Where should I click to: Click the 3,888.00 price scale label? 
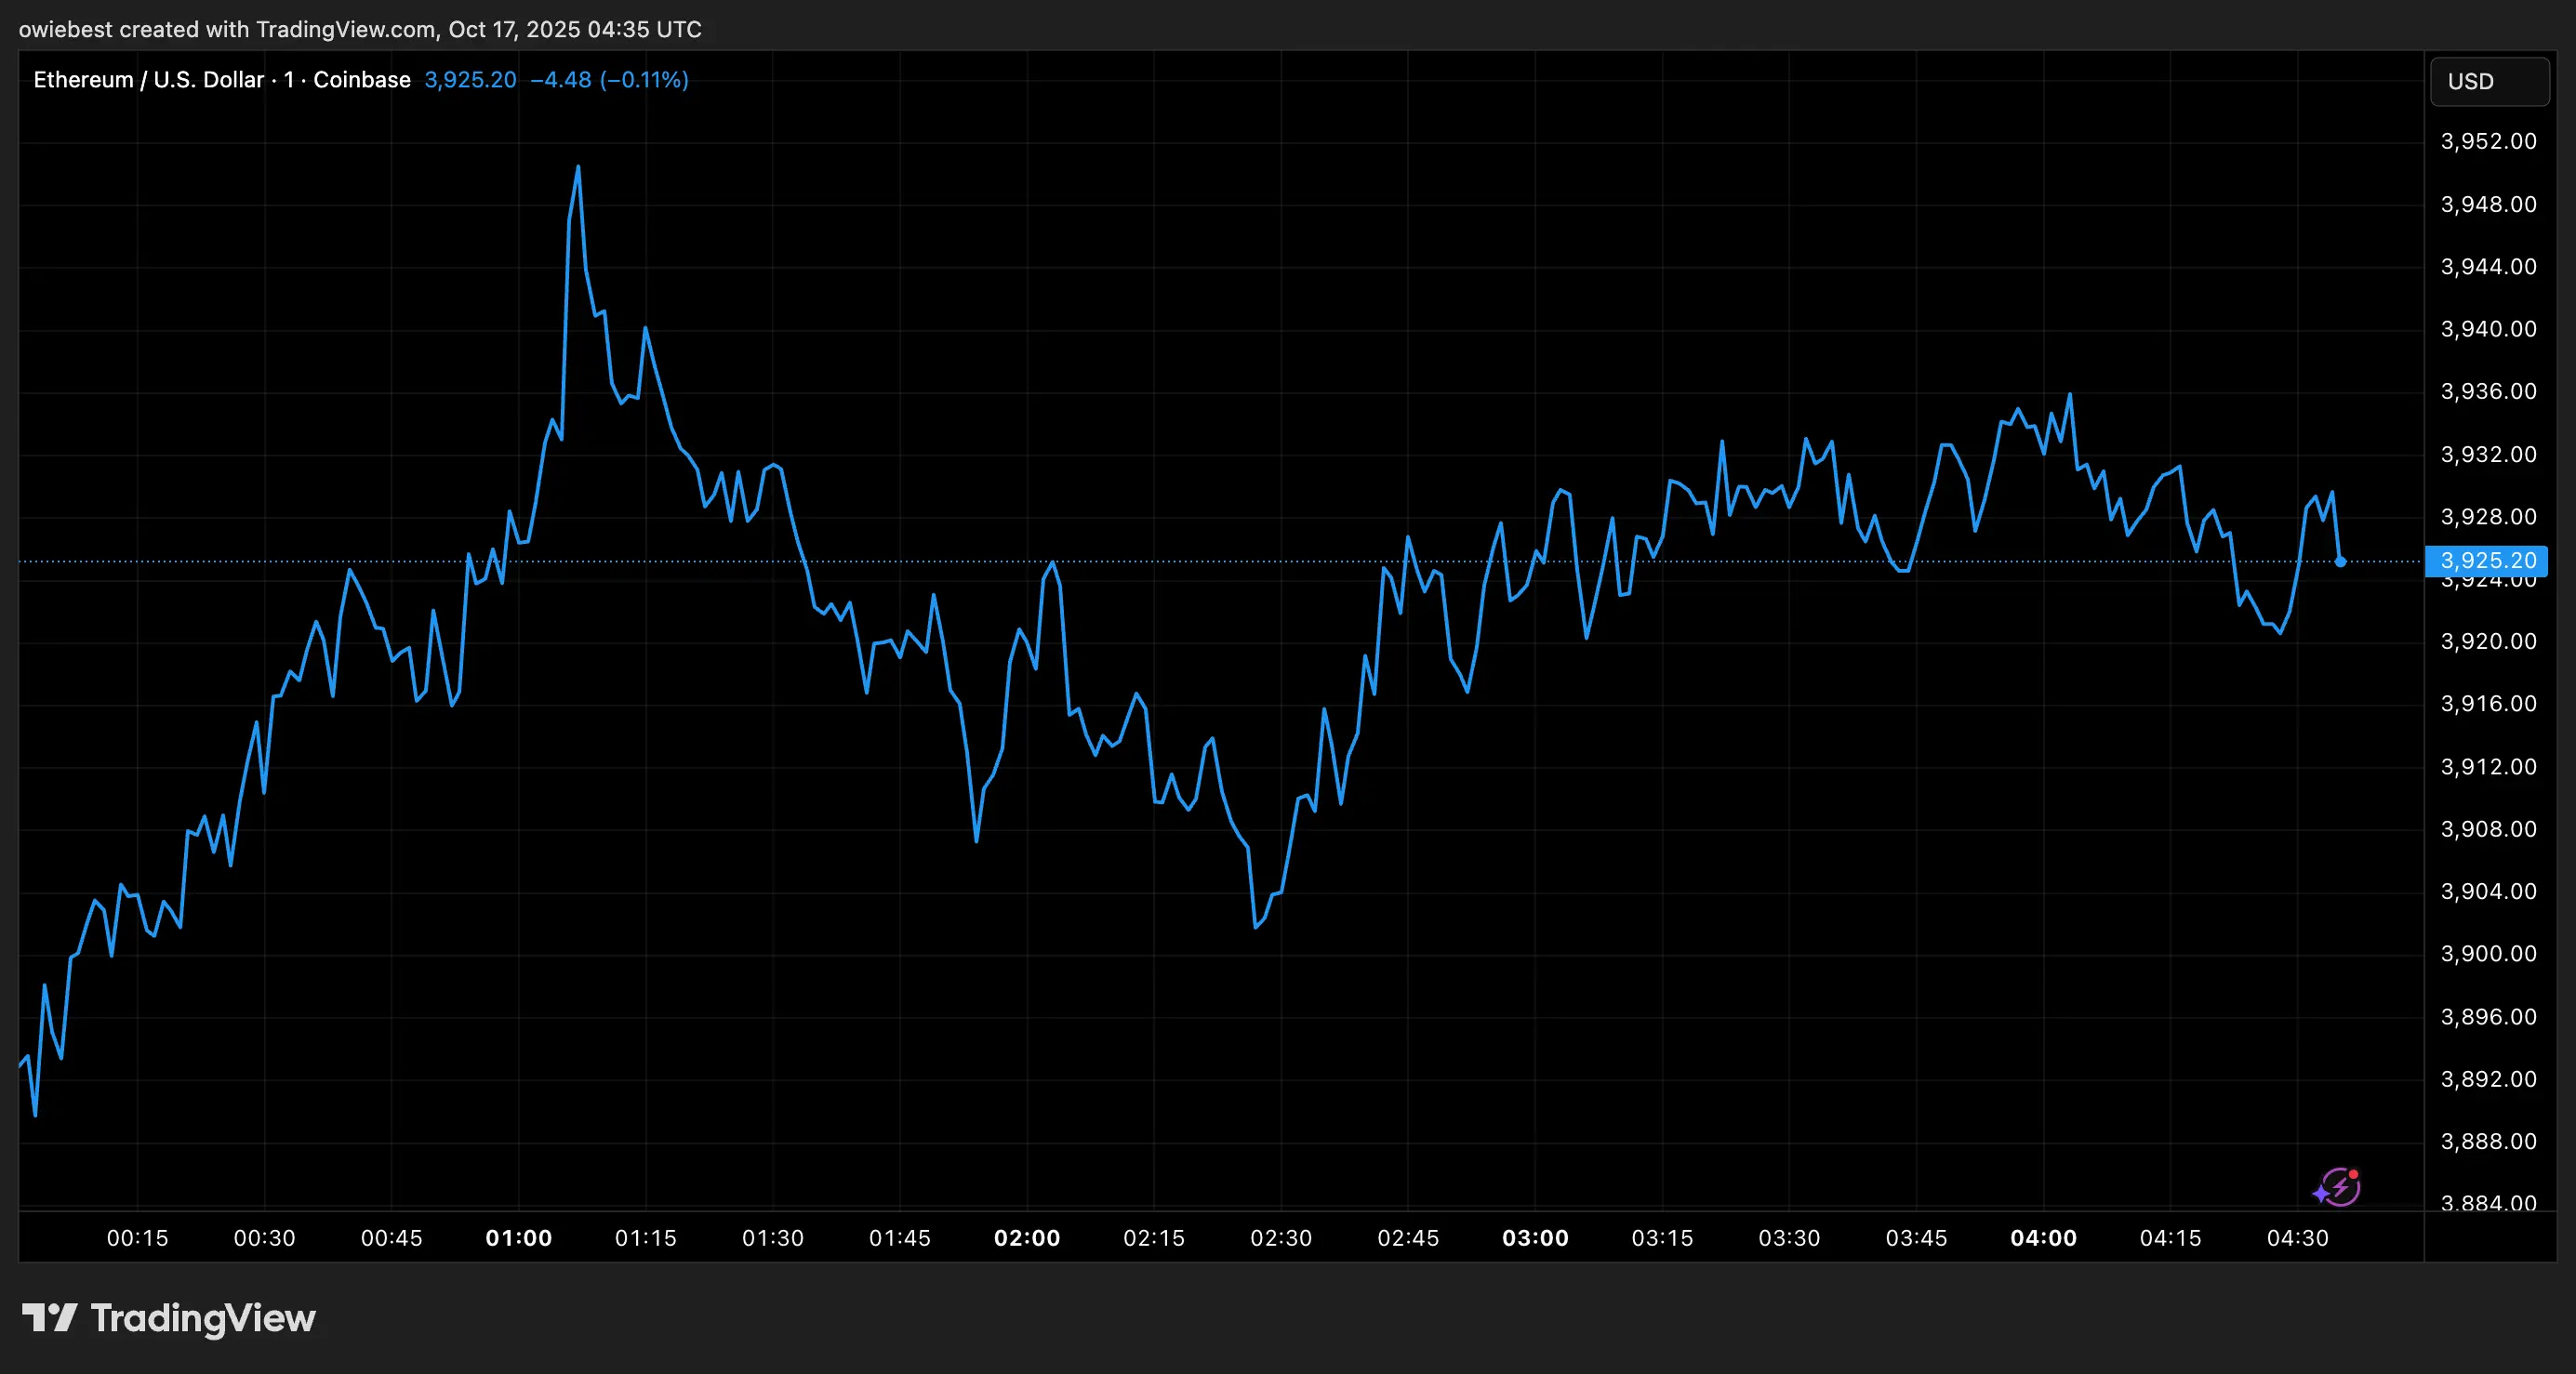pyautogui.click(x=2488, y=1141)
